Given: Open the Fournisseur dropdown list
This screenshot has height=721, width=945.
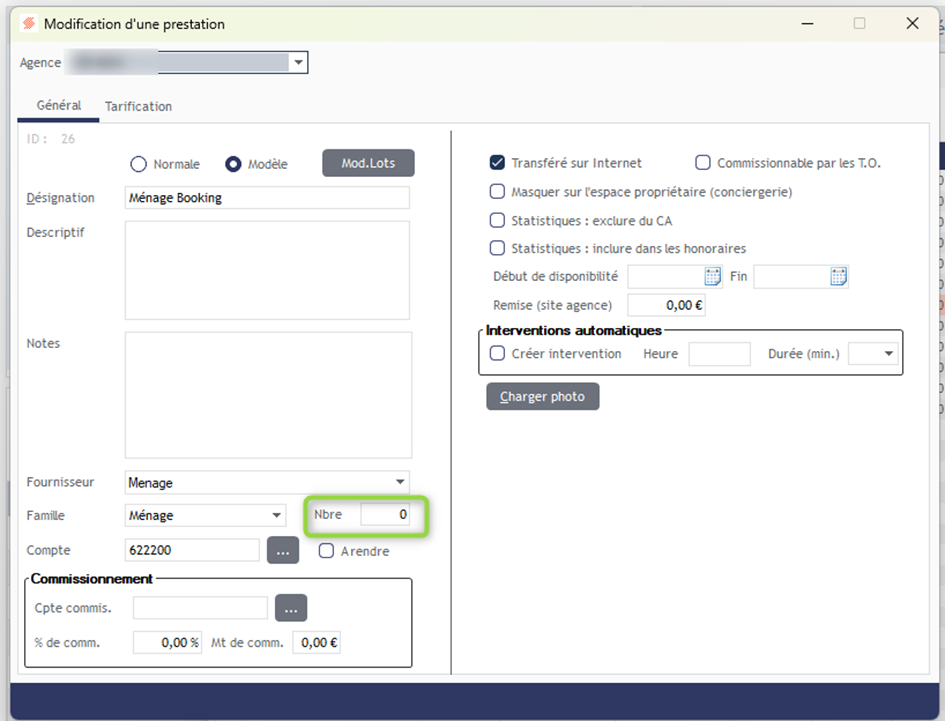Looking at the screenshot, I should tap(400, 483).
